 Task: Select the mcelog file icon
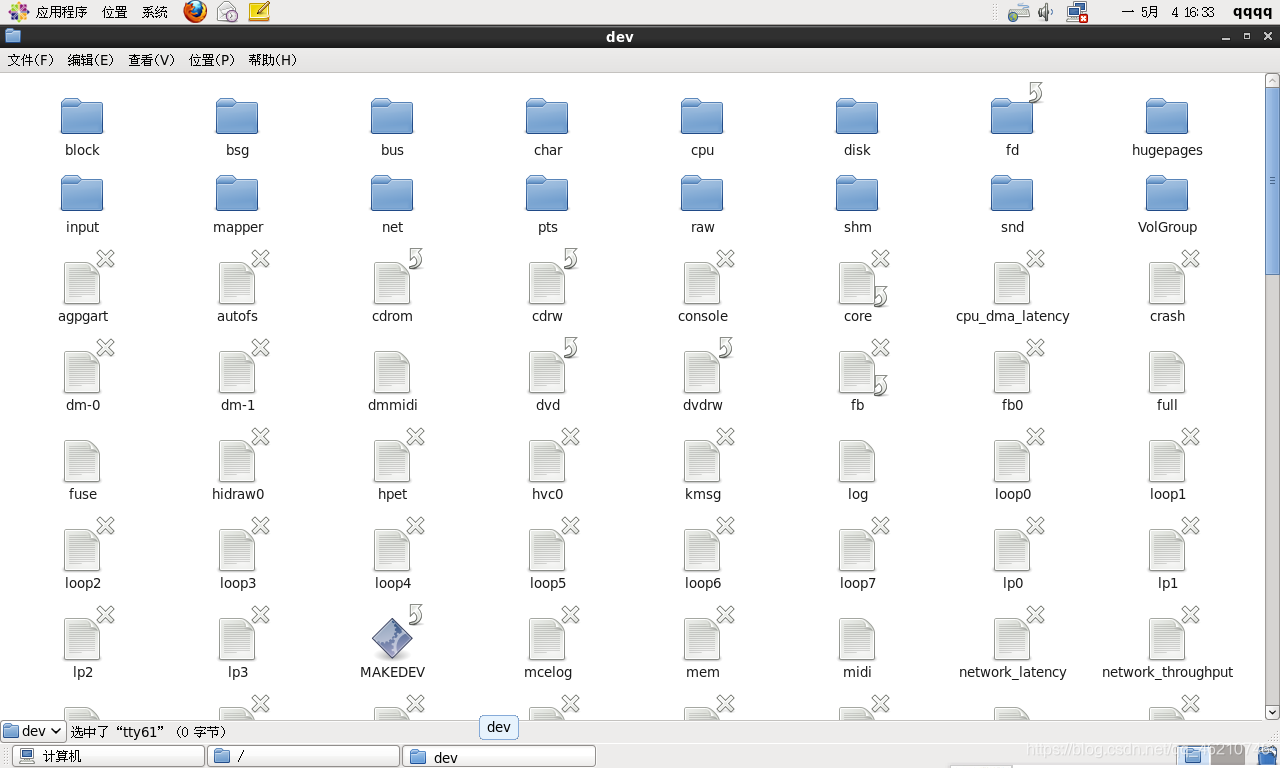547,639
